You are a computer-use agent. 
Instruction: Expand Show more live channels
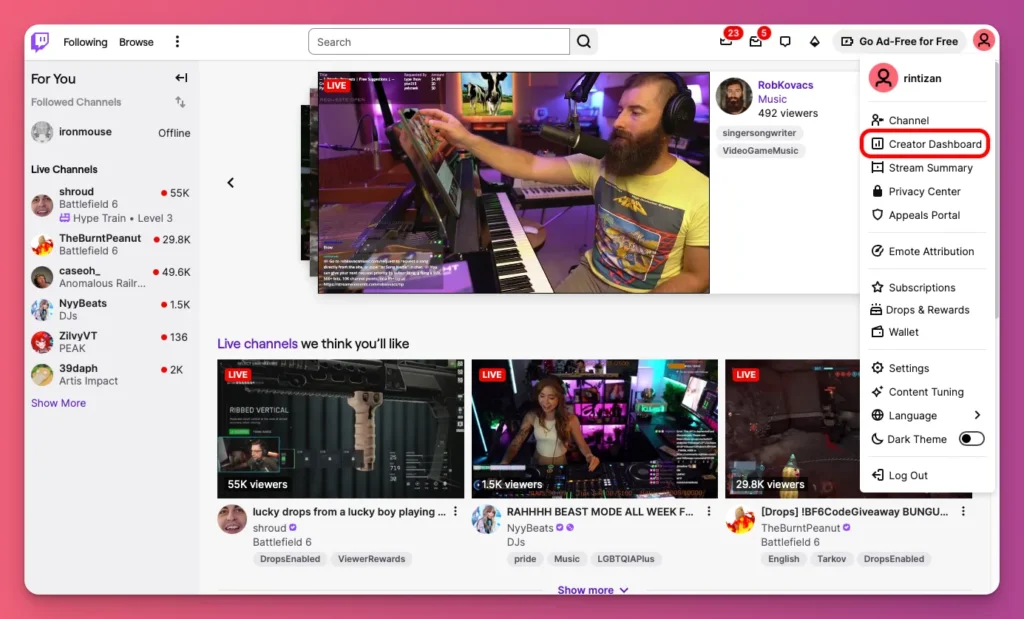(592, 590)
